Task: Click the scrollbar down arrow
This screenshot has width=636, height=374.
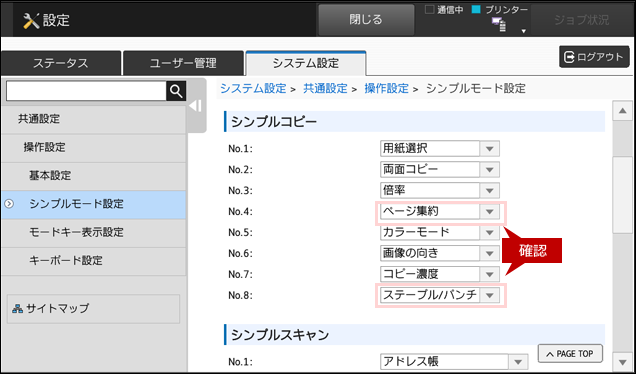Action: click(623, 361)
